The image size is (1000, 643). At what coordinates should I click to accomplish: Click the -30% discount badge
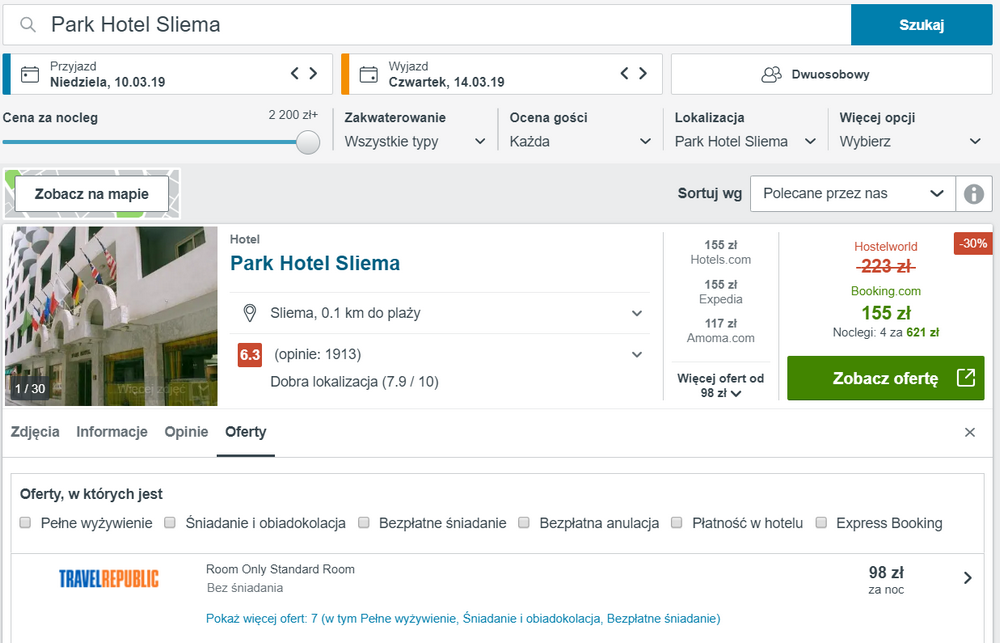[973, 244]
